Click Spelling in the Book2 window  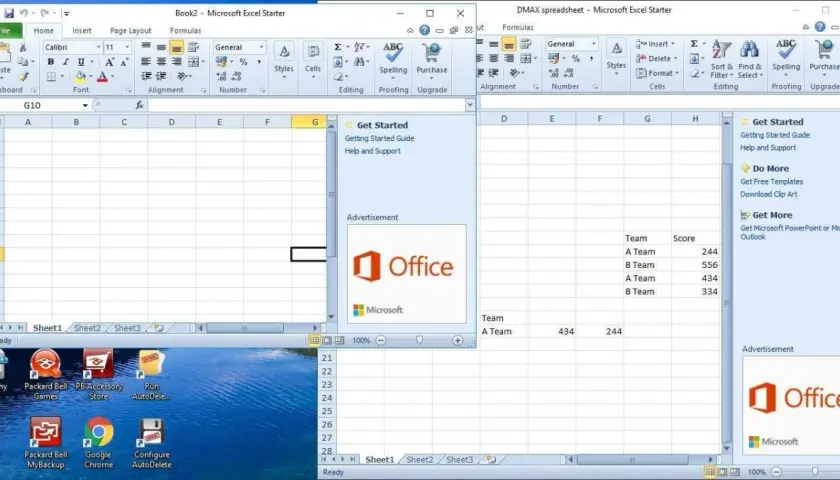(x=393, y=59)
